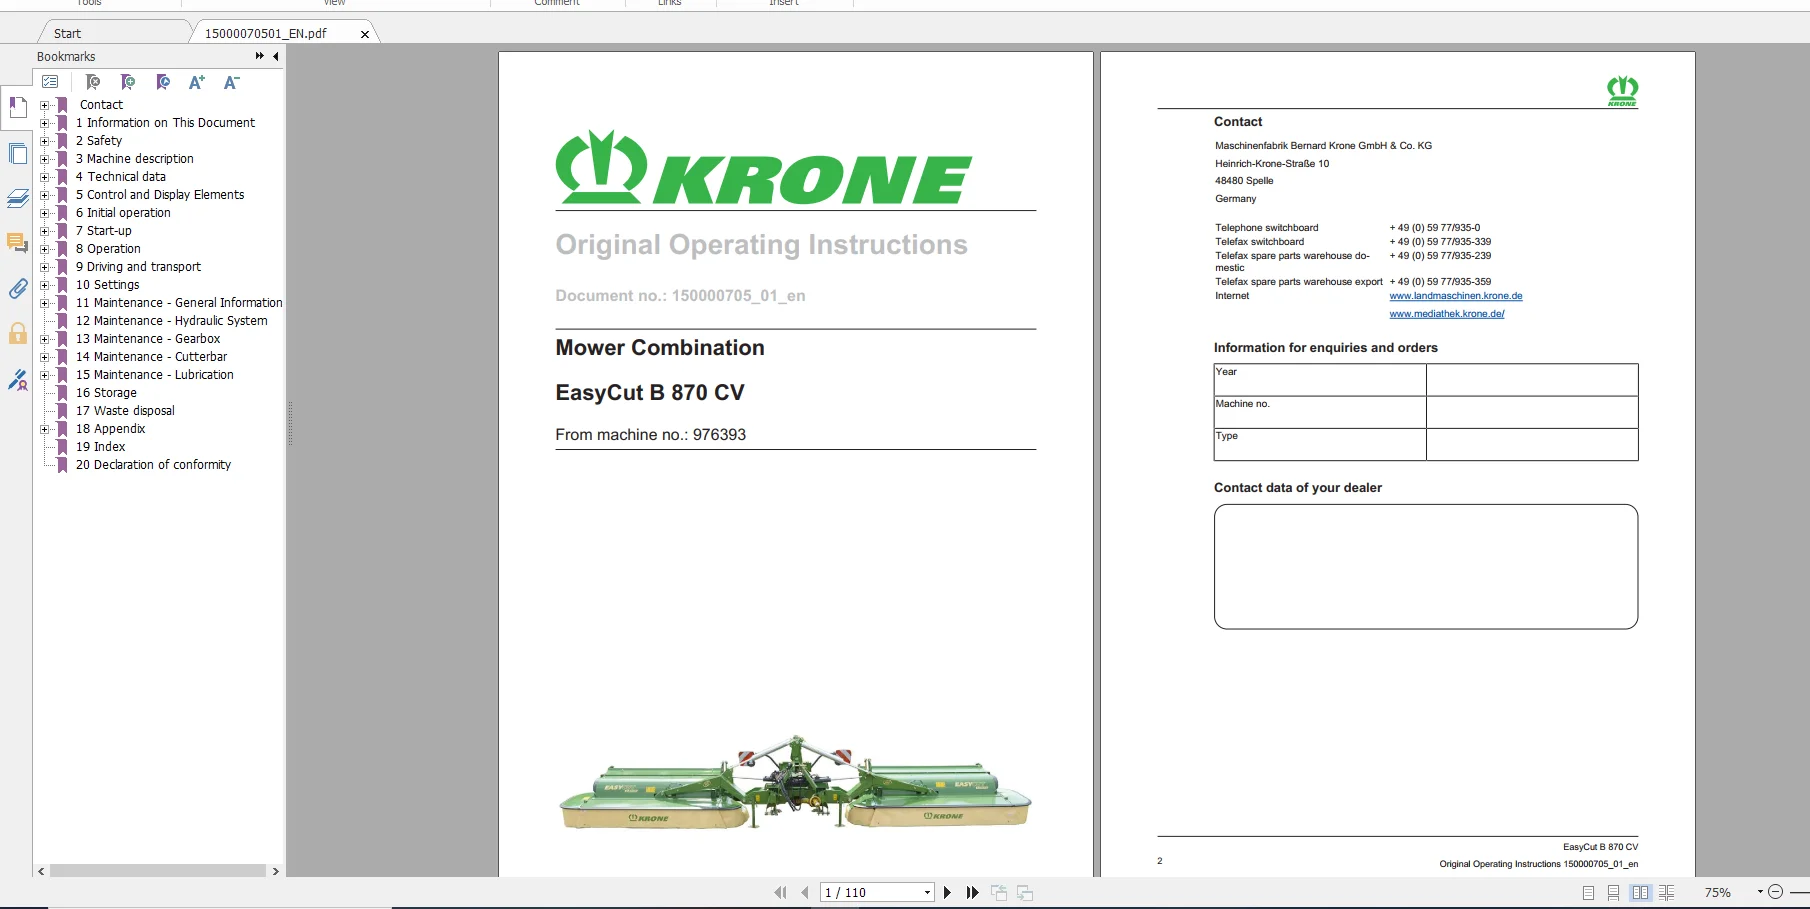Viewport: 1810px width, 909px height.
Task: Click the add new bookmark icon
Action: tap(128, 82)
